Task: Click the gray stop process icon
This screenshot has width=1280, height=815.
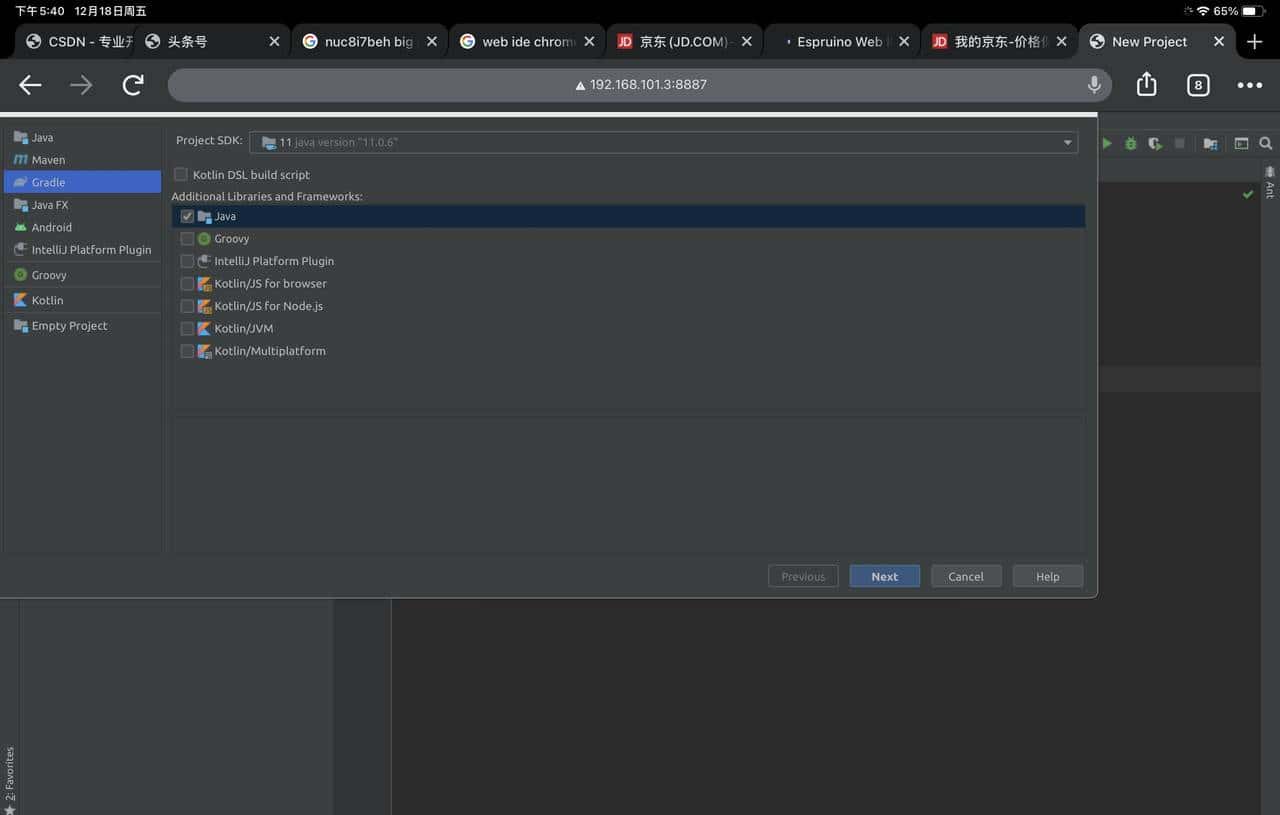Action: point(1180,143)
